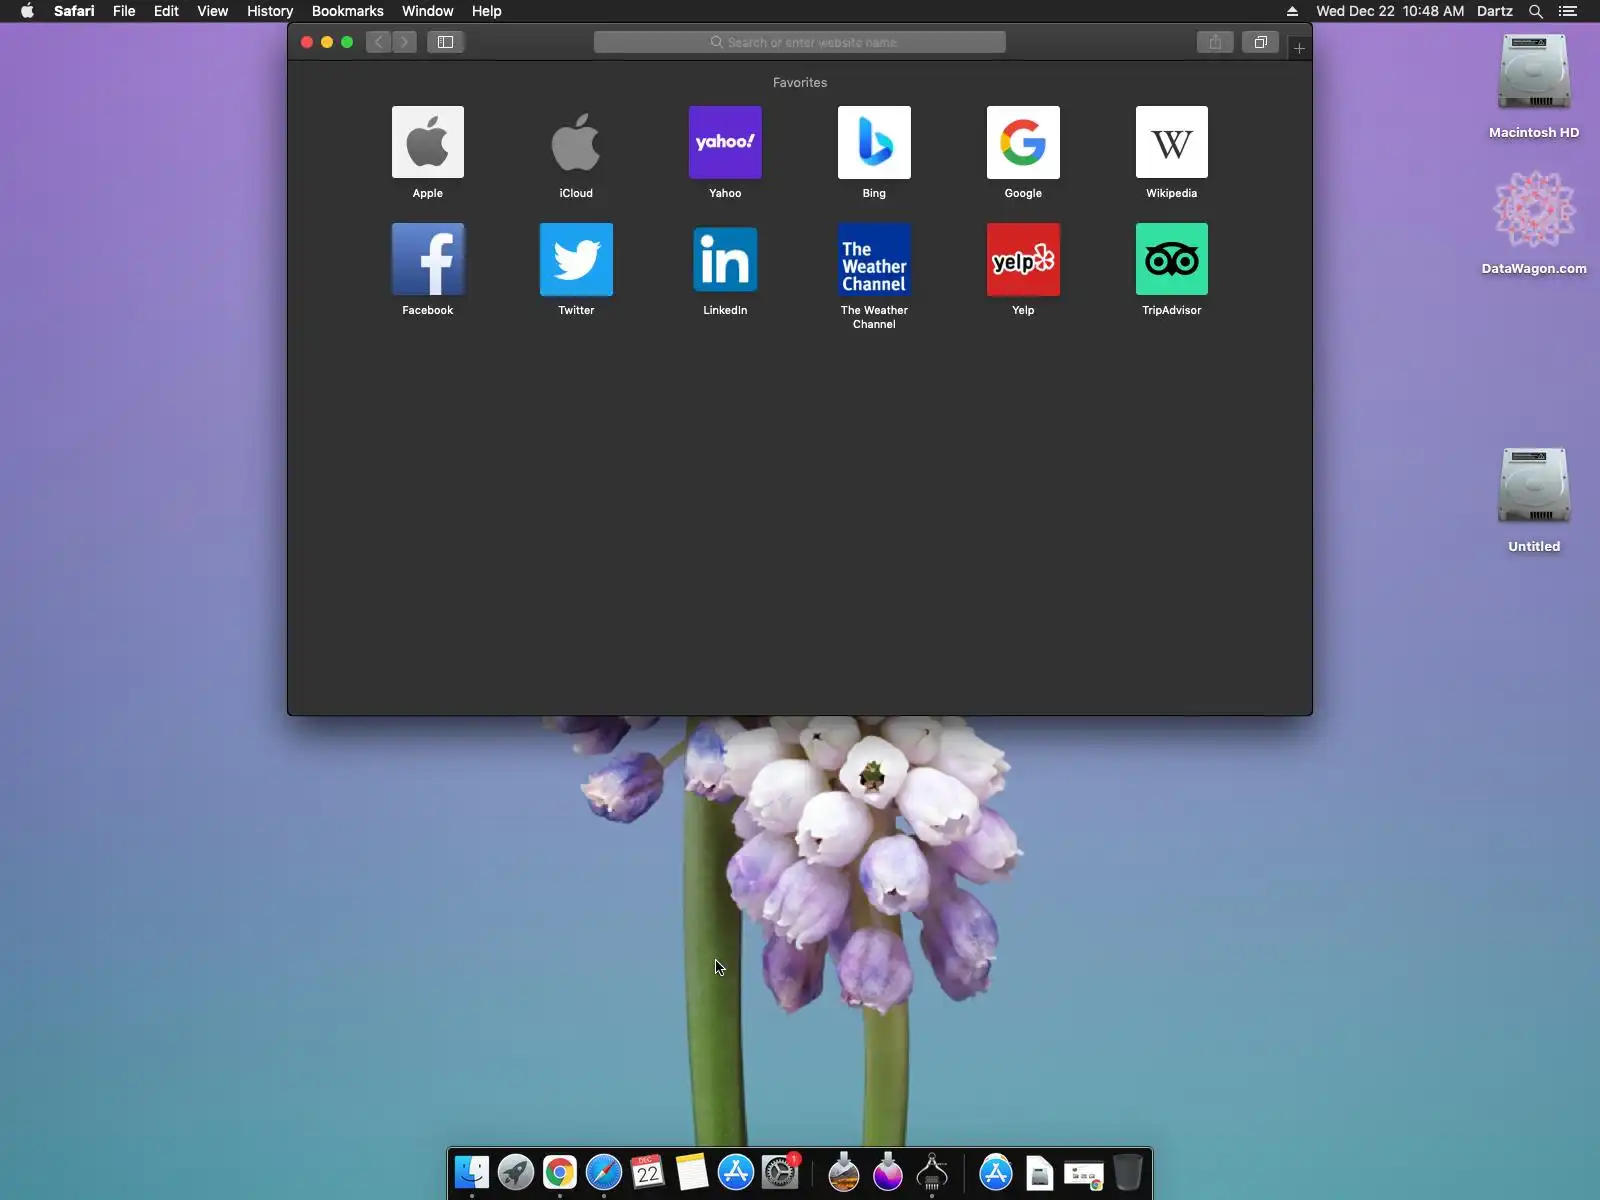
Task: Open the Apple favorite in Safari
Action: click(428, 142)
